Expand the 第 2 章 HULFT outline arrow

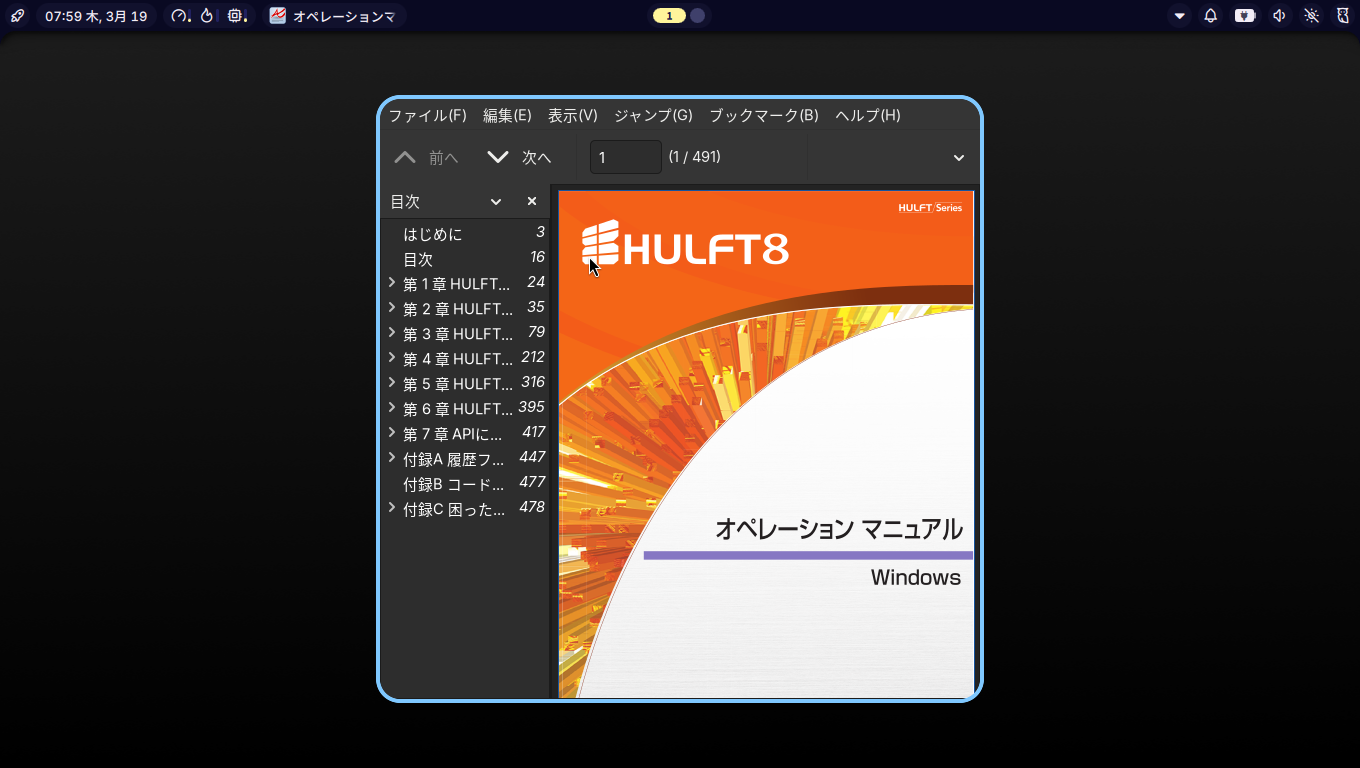point(392,308)
